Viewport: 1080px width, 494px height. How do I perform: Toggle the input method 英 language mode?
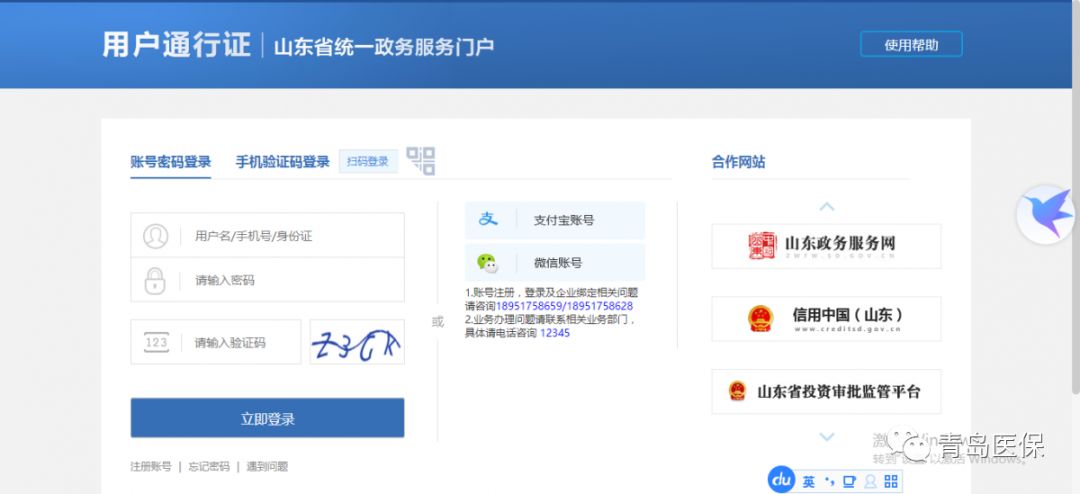808,481
